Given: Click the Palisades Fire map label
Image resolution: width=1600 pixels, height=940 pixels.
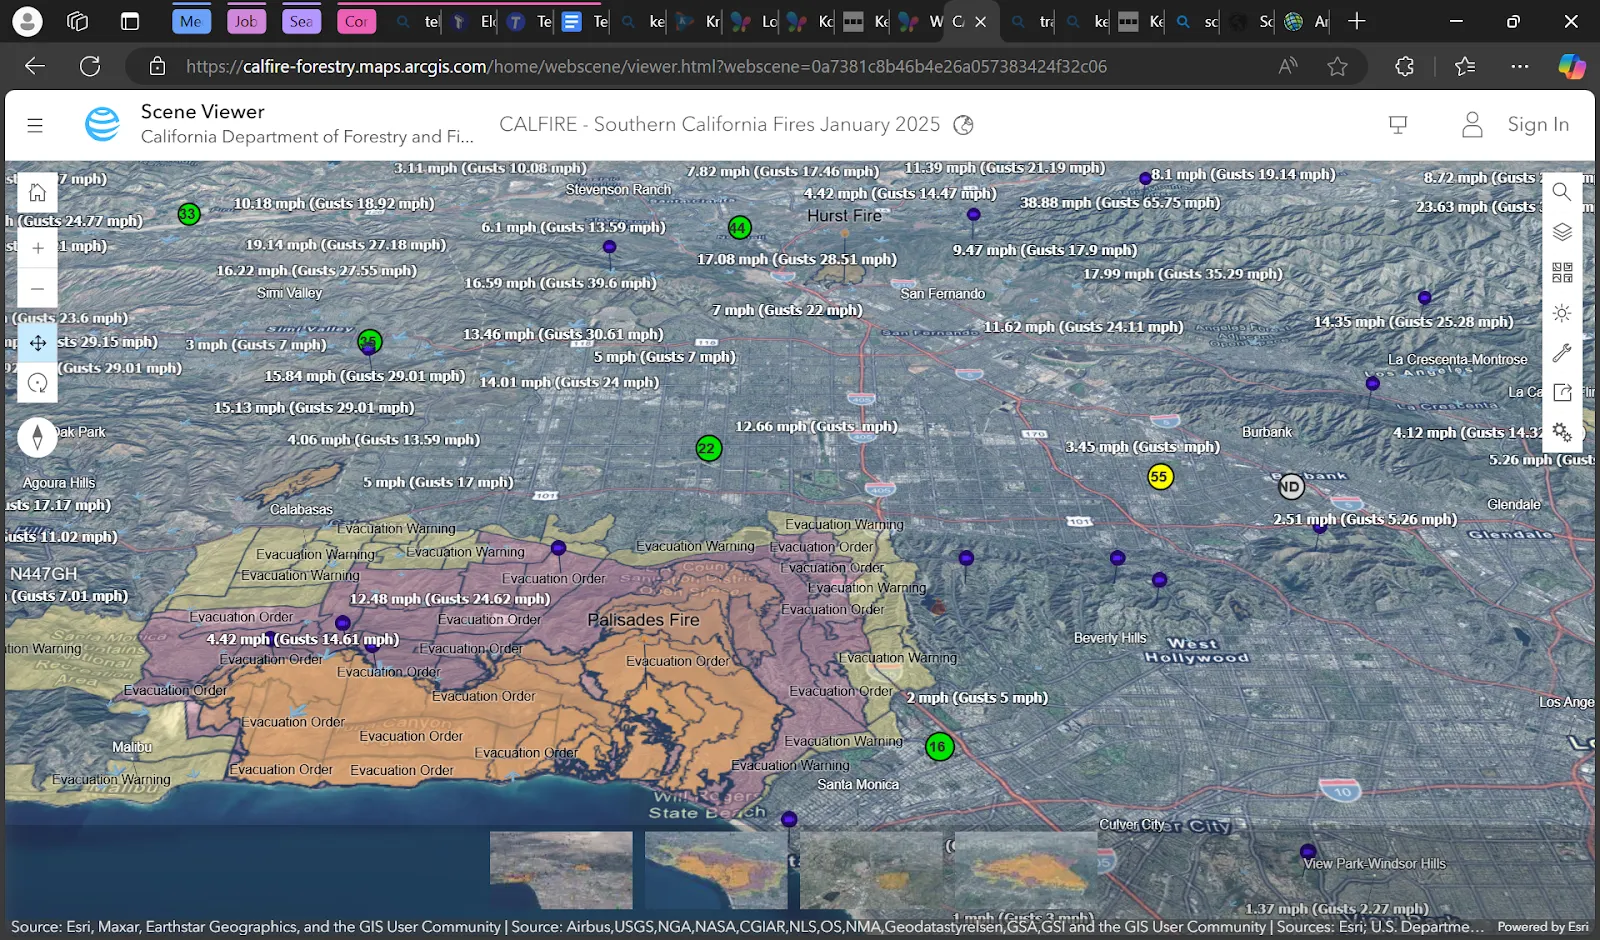Looking at the screenshot, I should pyautogui.click(x=643, y=620).
